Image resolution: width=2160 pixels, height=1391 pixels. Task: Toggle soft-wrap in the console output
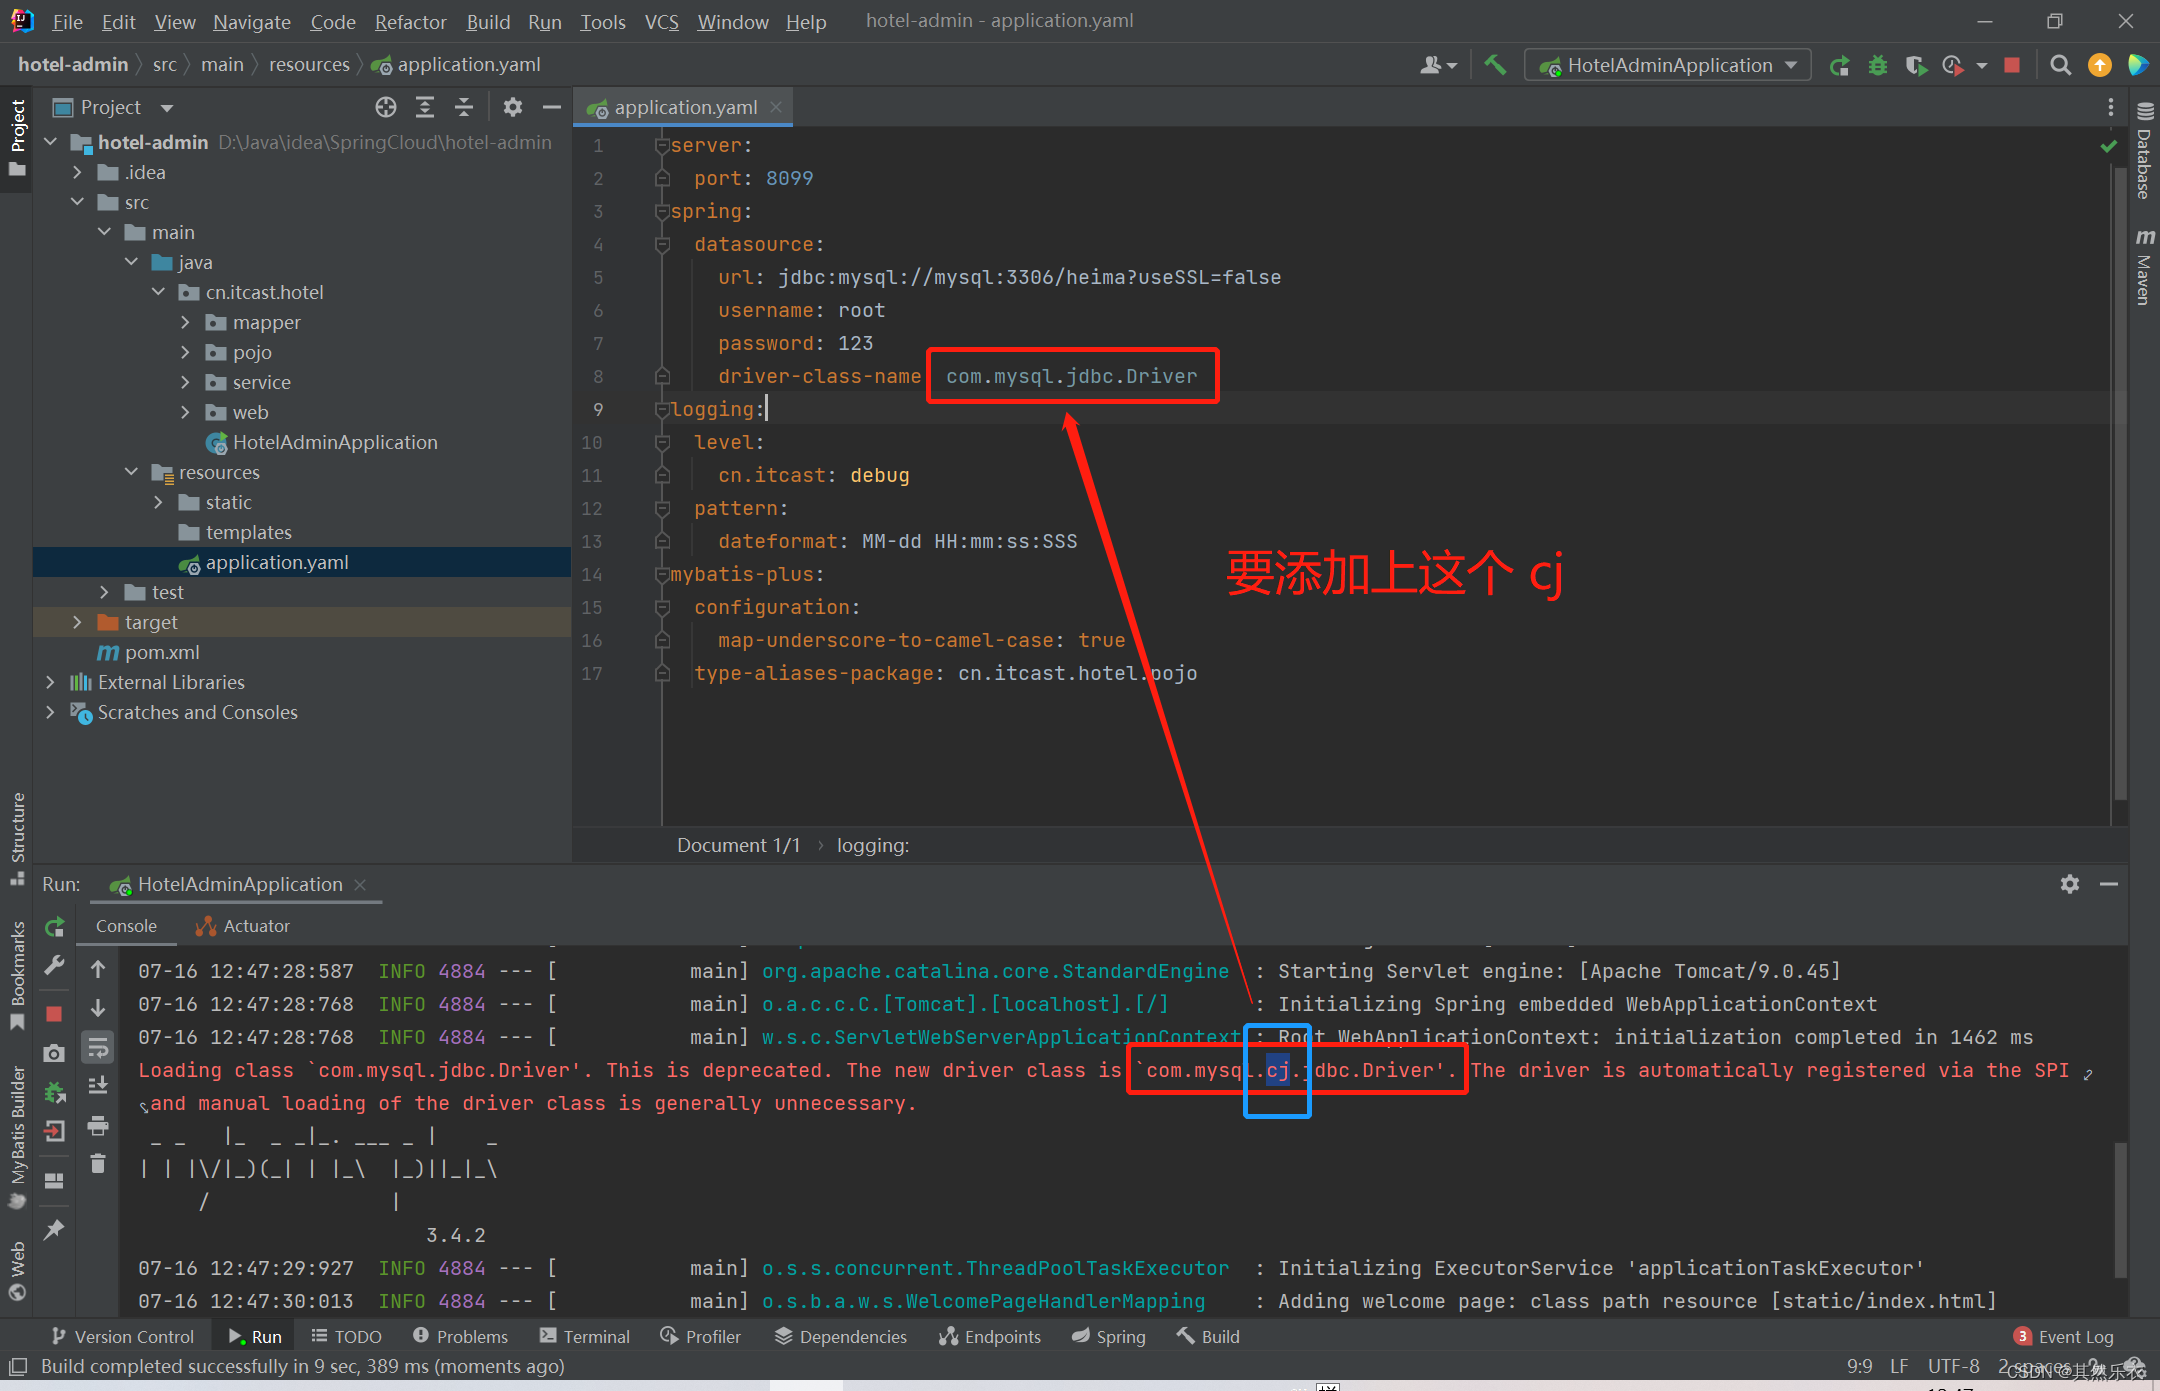[97, 1048]
